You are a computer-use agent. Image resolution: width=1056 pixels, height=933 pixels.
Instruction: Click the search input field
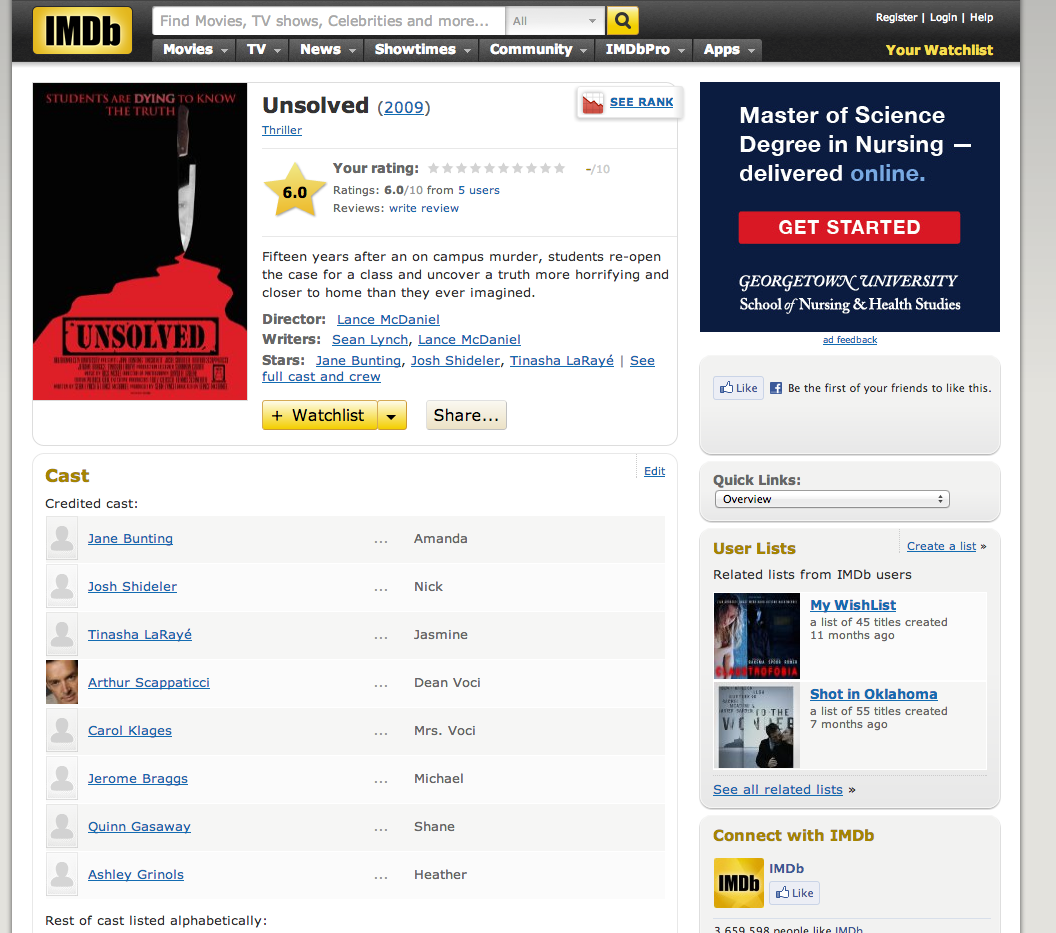click(329, 21)
